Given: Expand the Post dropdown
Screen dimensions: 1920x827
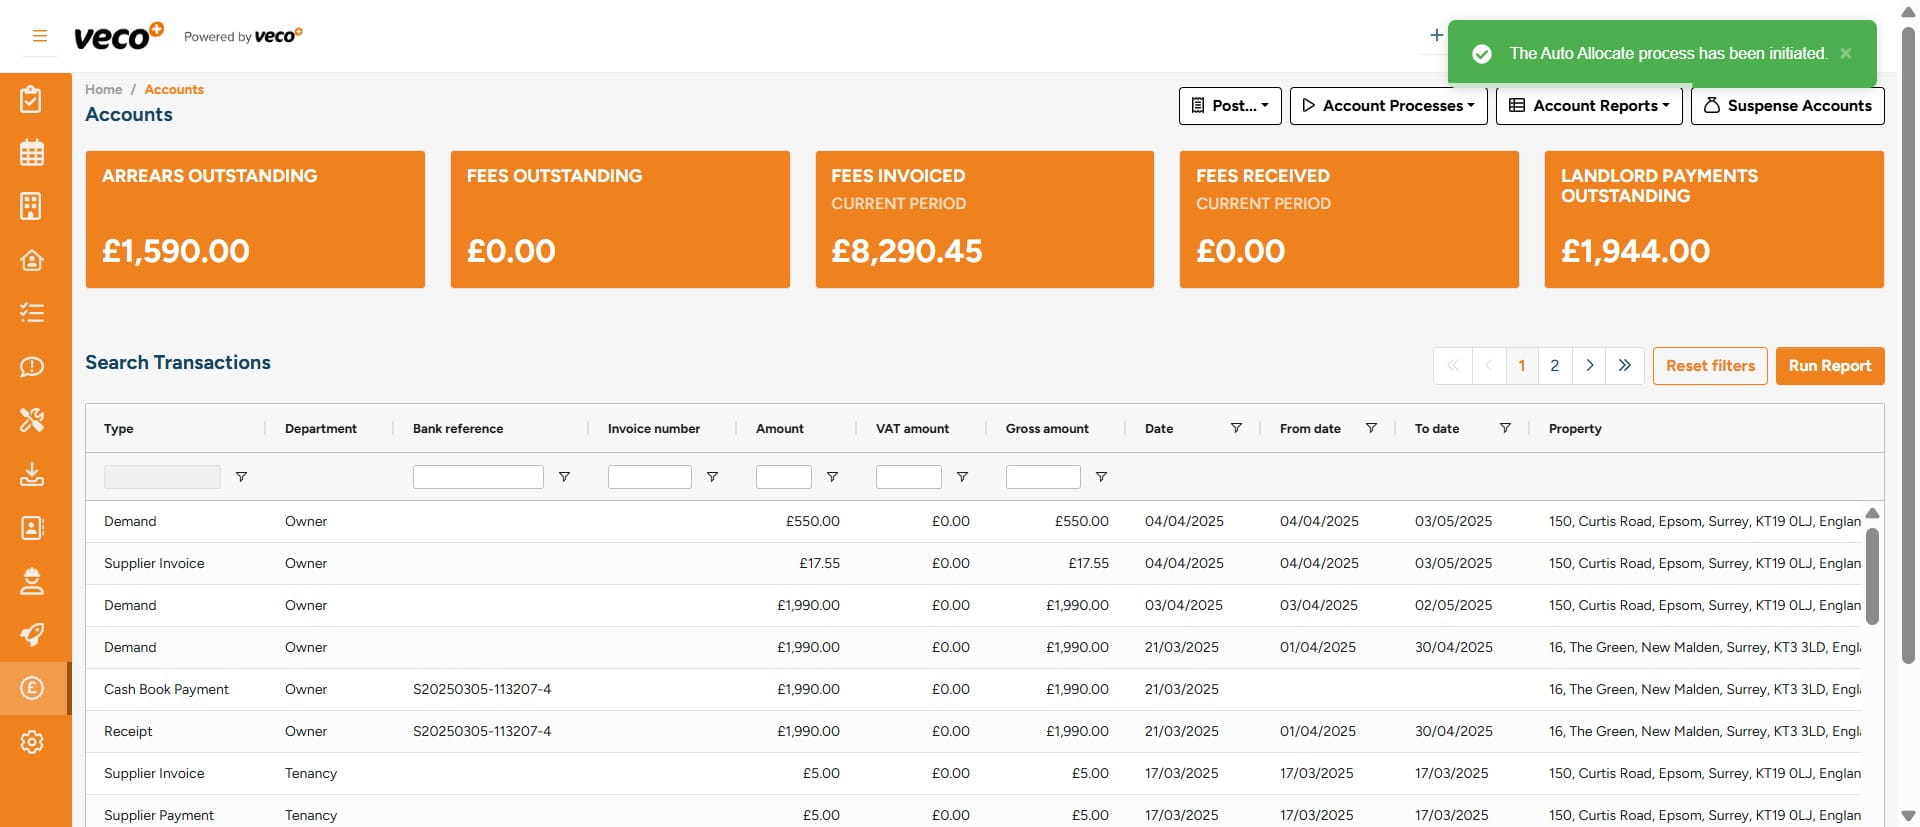Looking at the screenshot, I should (1230, 106).
